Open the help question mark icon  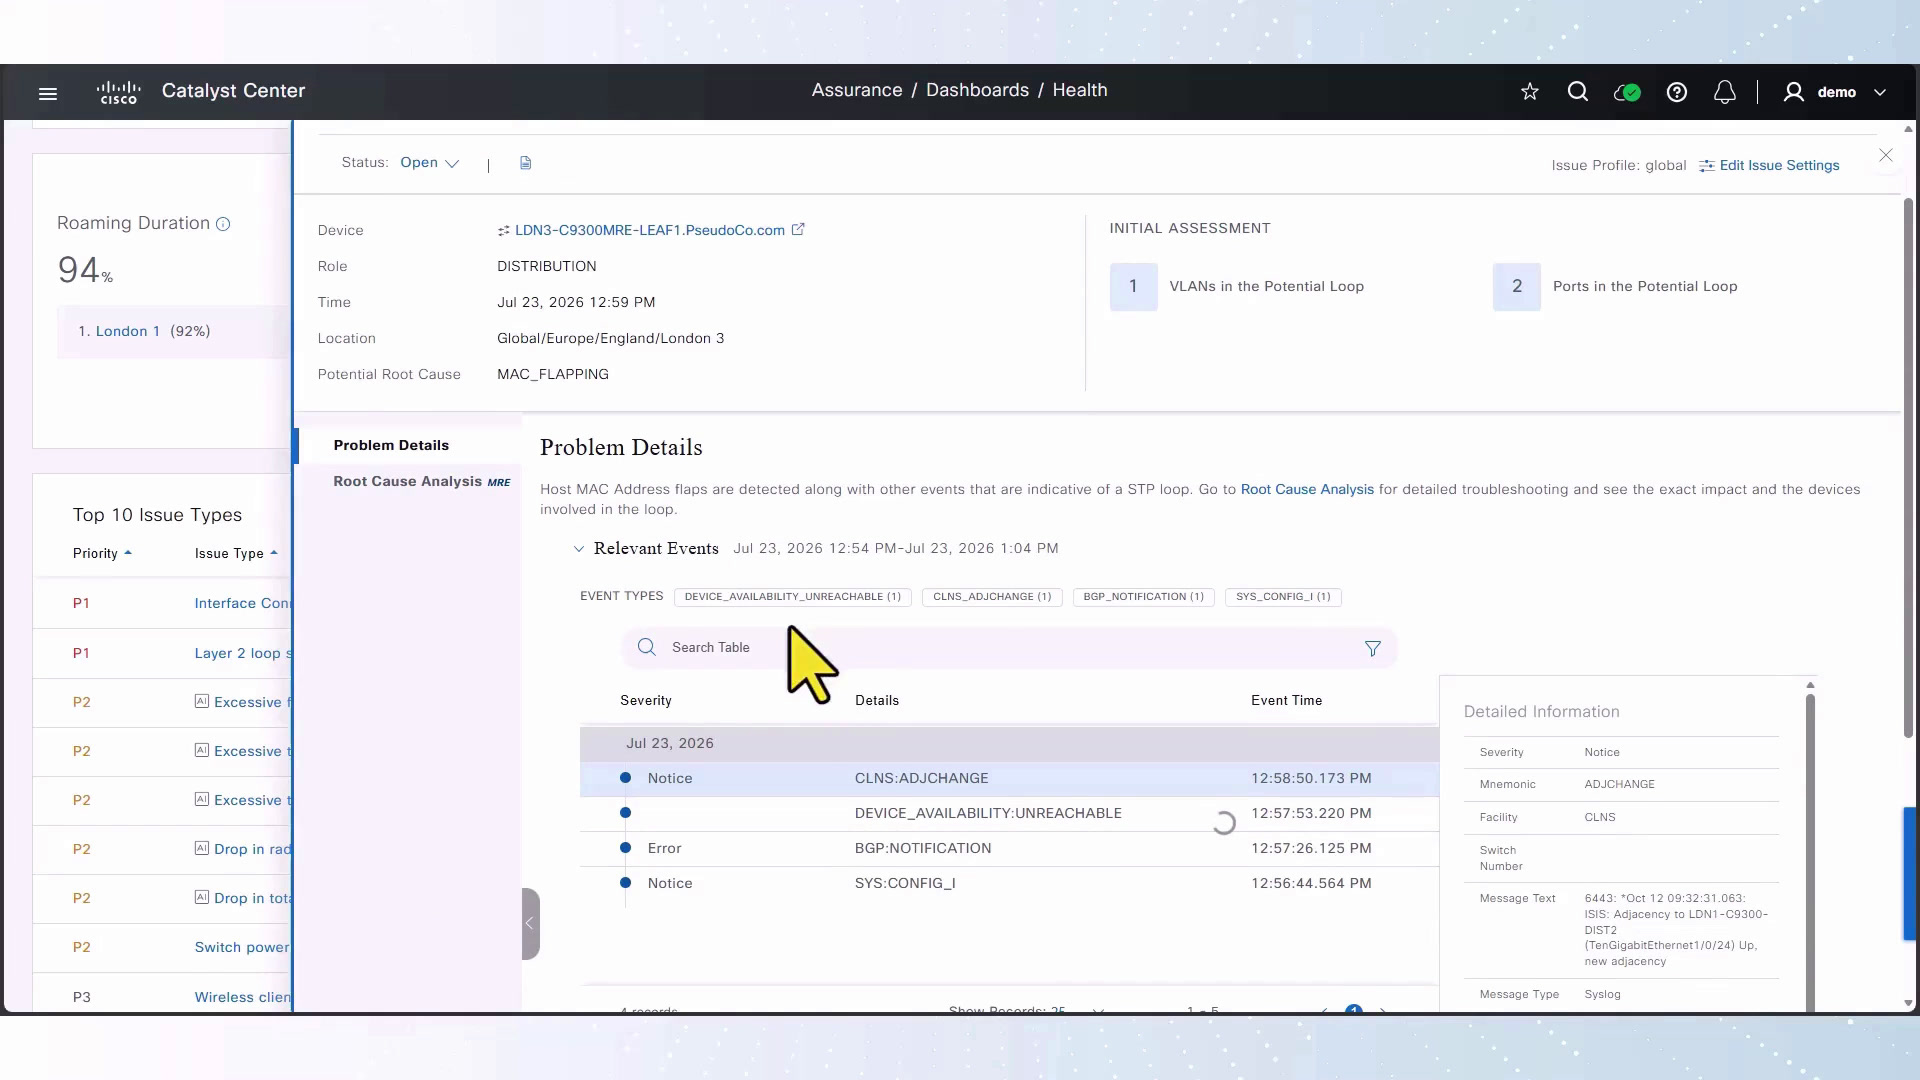coord(1677,92)
